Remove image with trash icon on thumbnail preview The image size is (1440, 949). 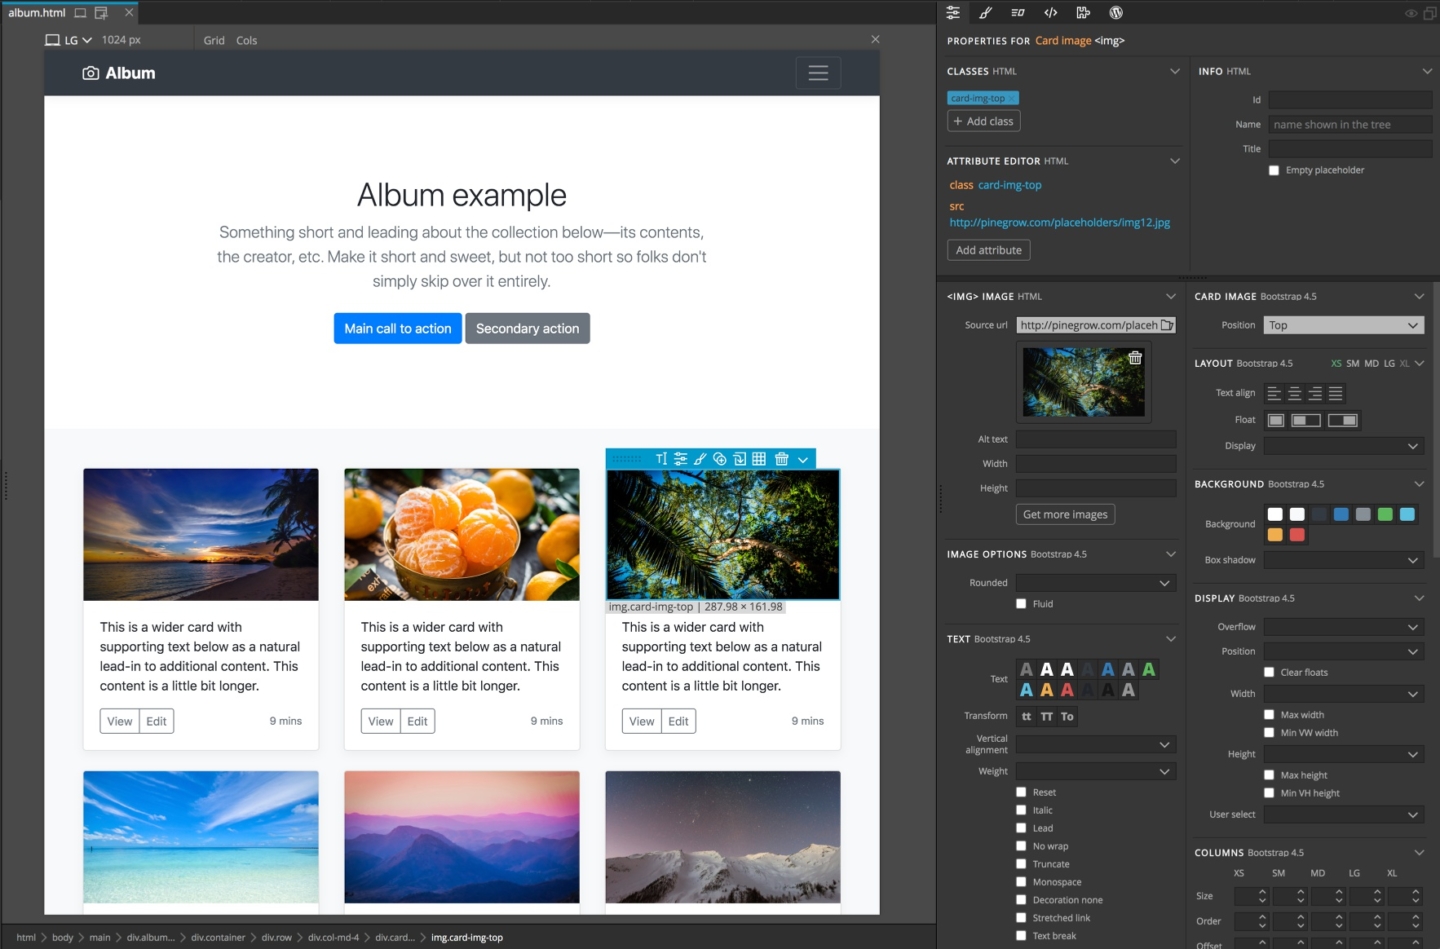click(1135, 358)
